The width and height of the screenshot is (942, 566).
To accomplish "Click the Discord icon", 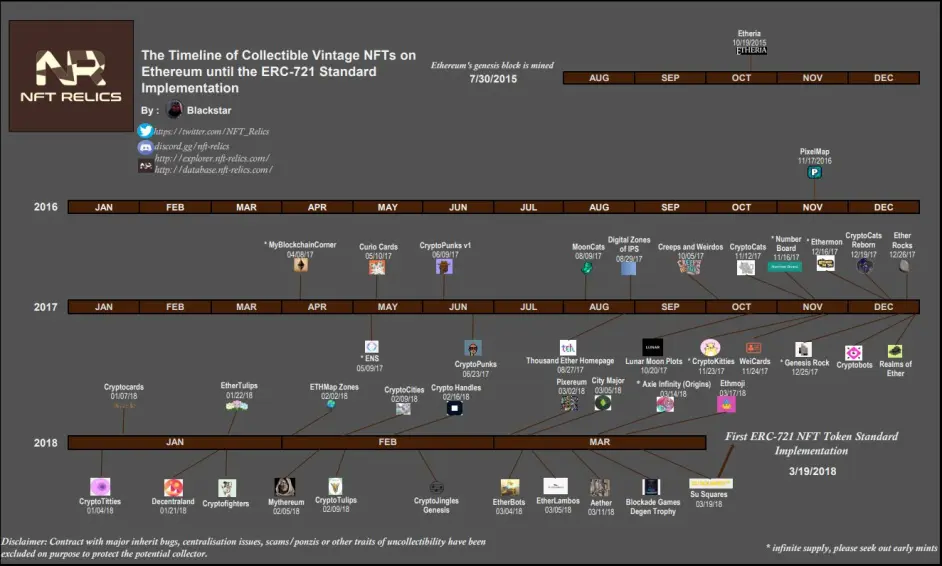I will point(145,147).
